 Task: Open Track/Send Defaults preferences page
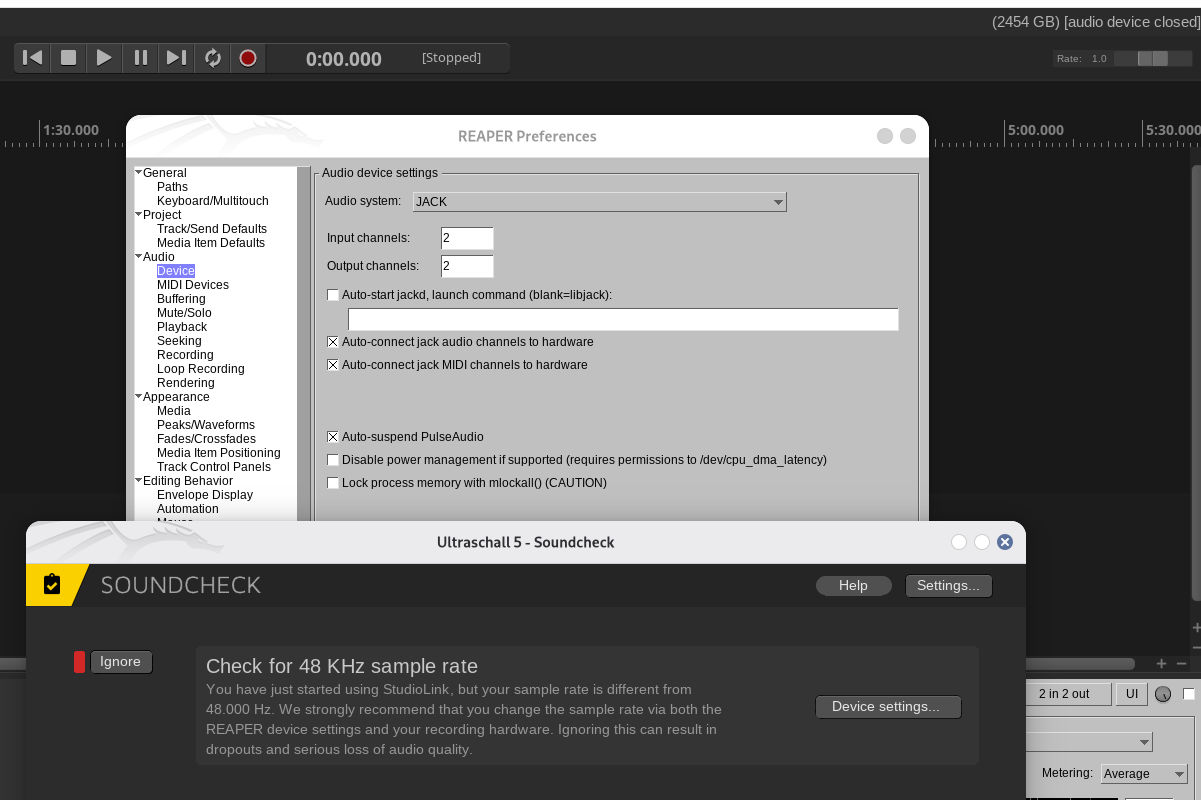point(212,229)
